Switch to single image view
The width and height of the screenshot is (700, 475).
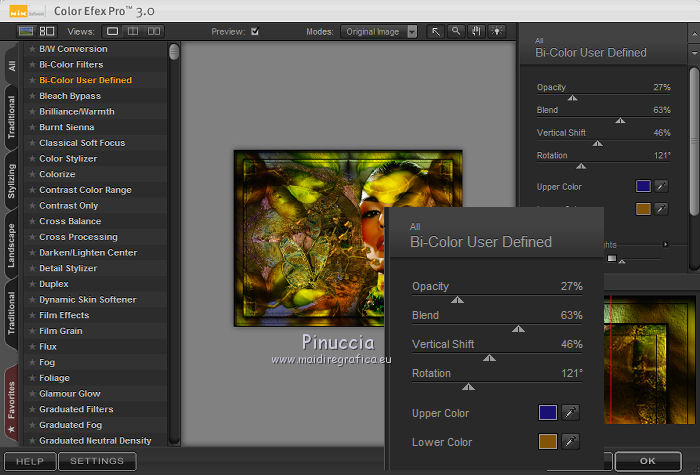tap(113, 31)
